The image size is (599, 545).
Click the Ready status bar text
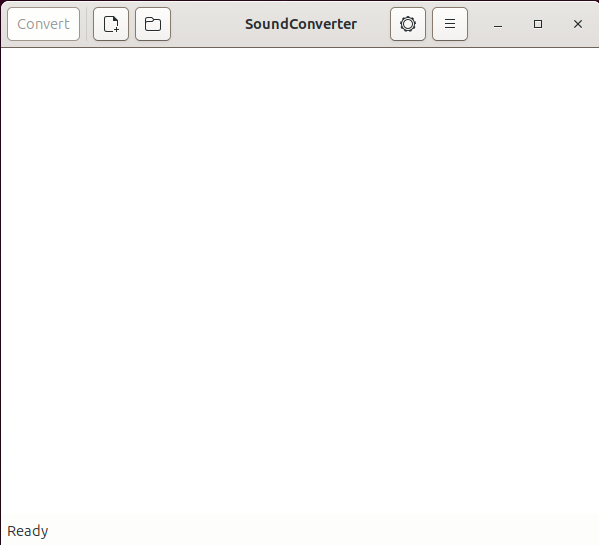click(x=28, y=531)
